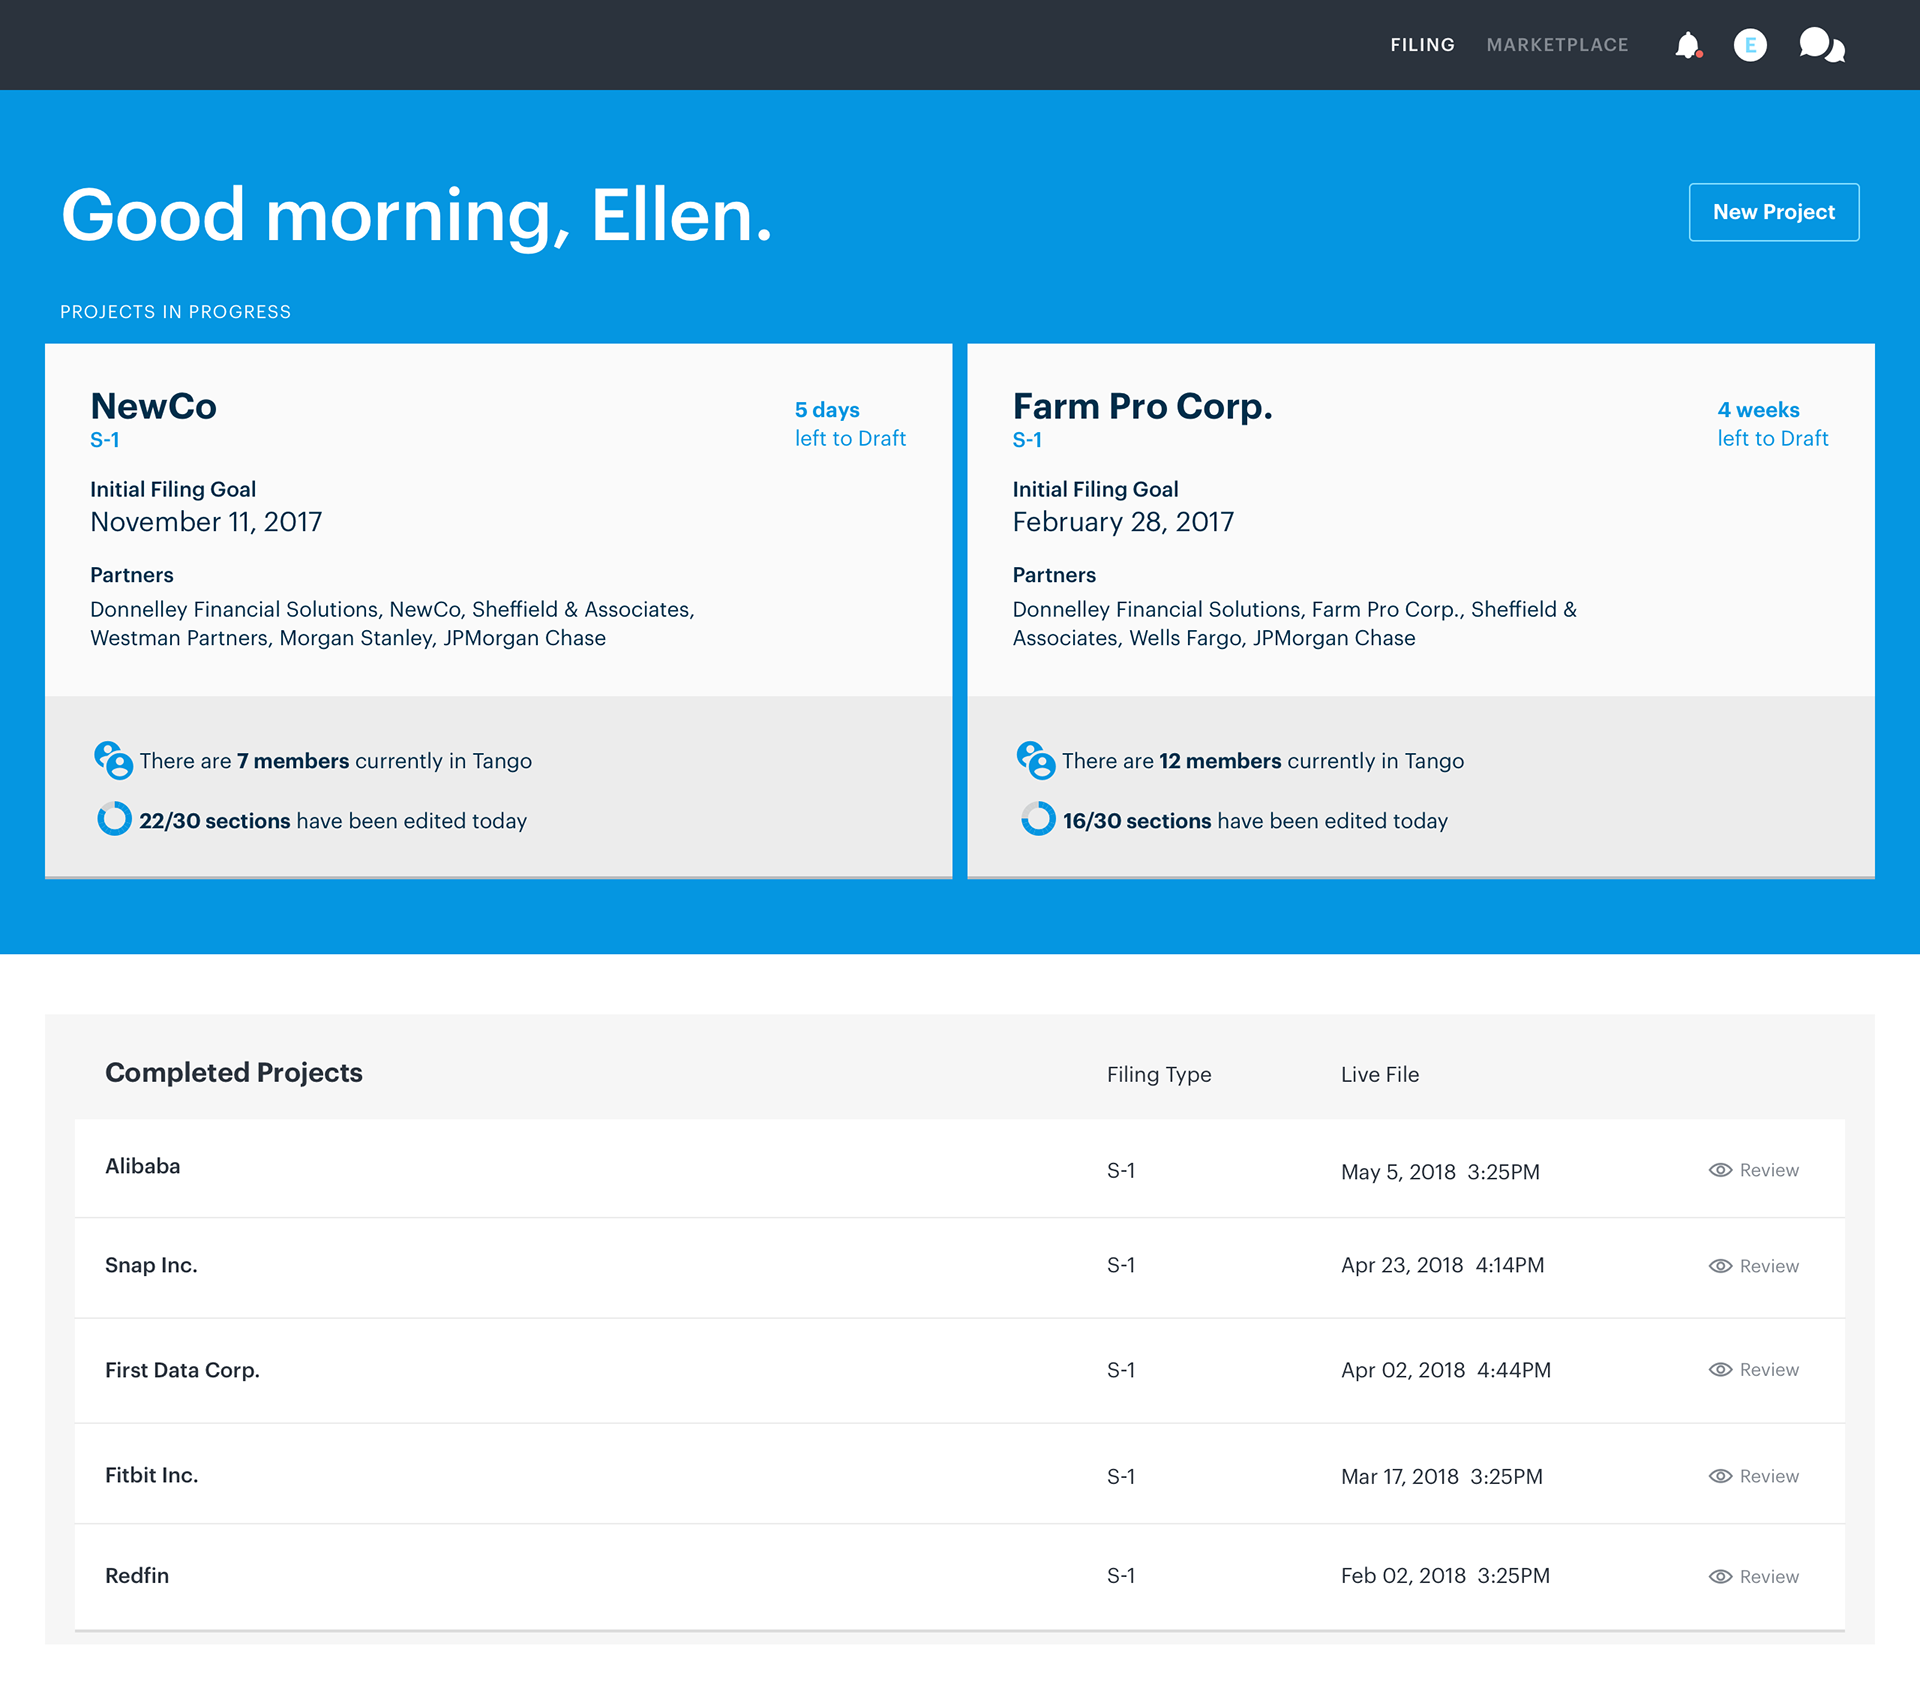Viewport: 1920px width, 1694px height.
Task: Click the Filing Type column header
Action: 1158,1074
